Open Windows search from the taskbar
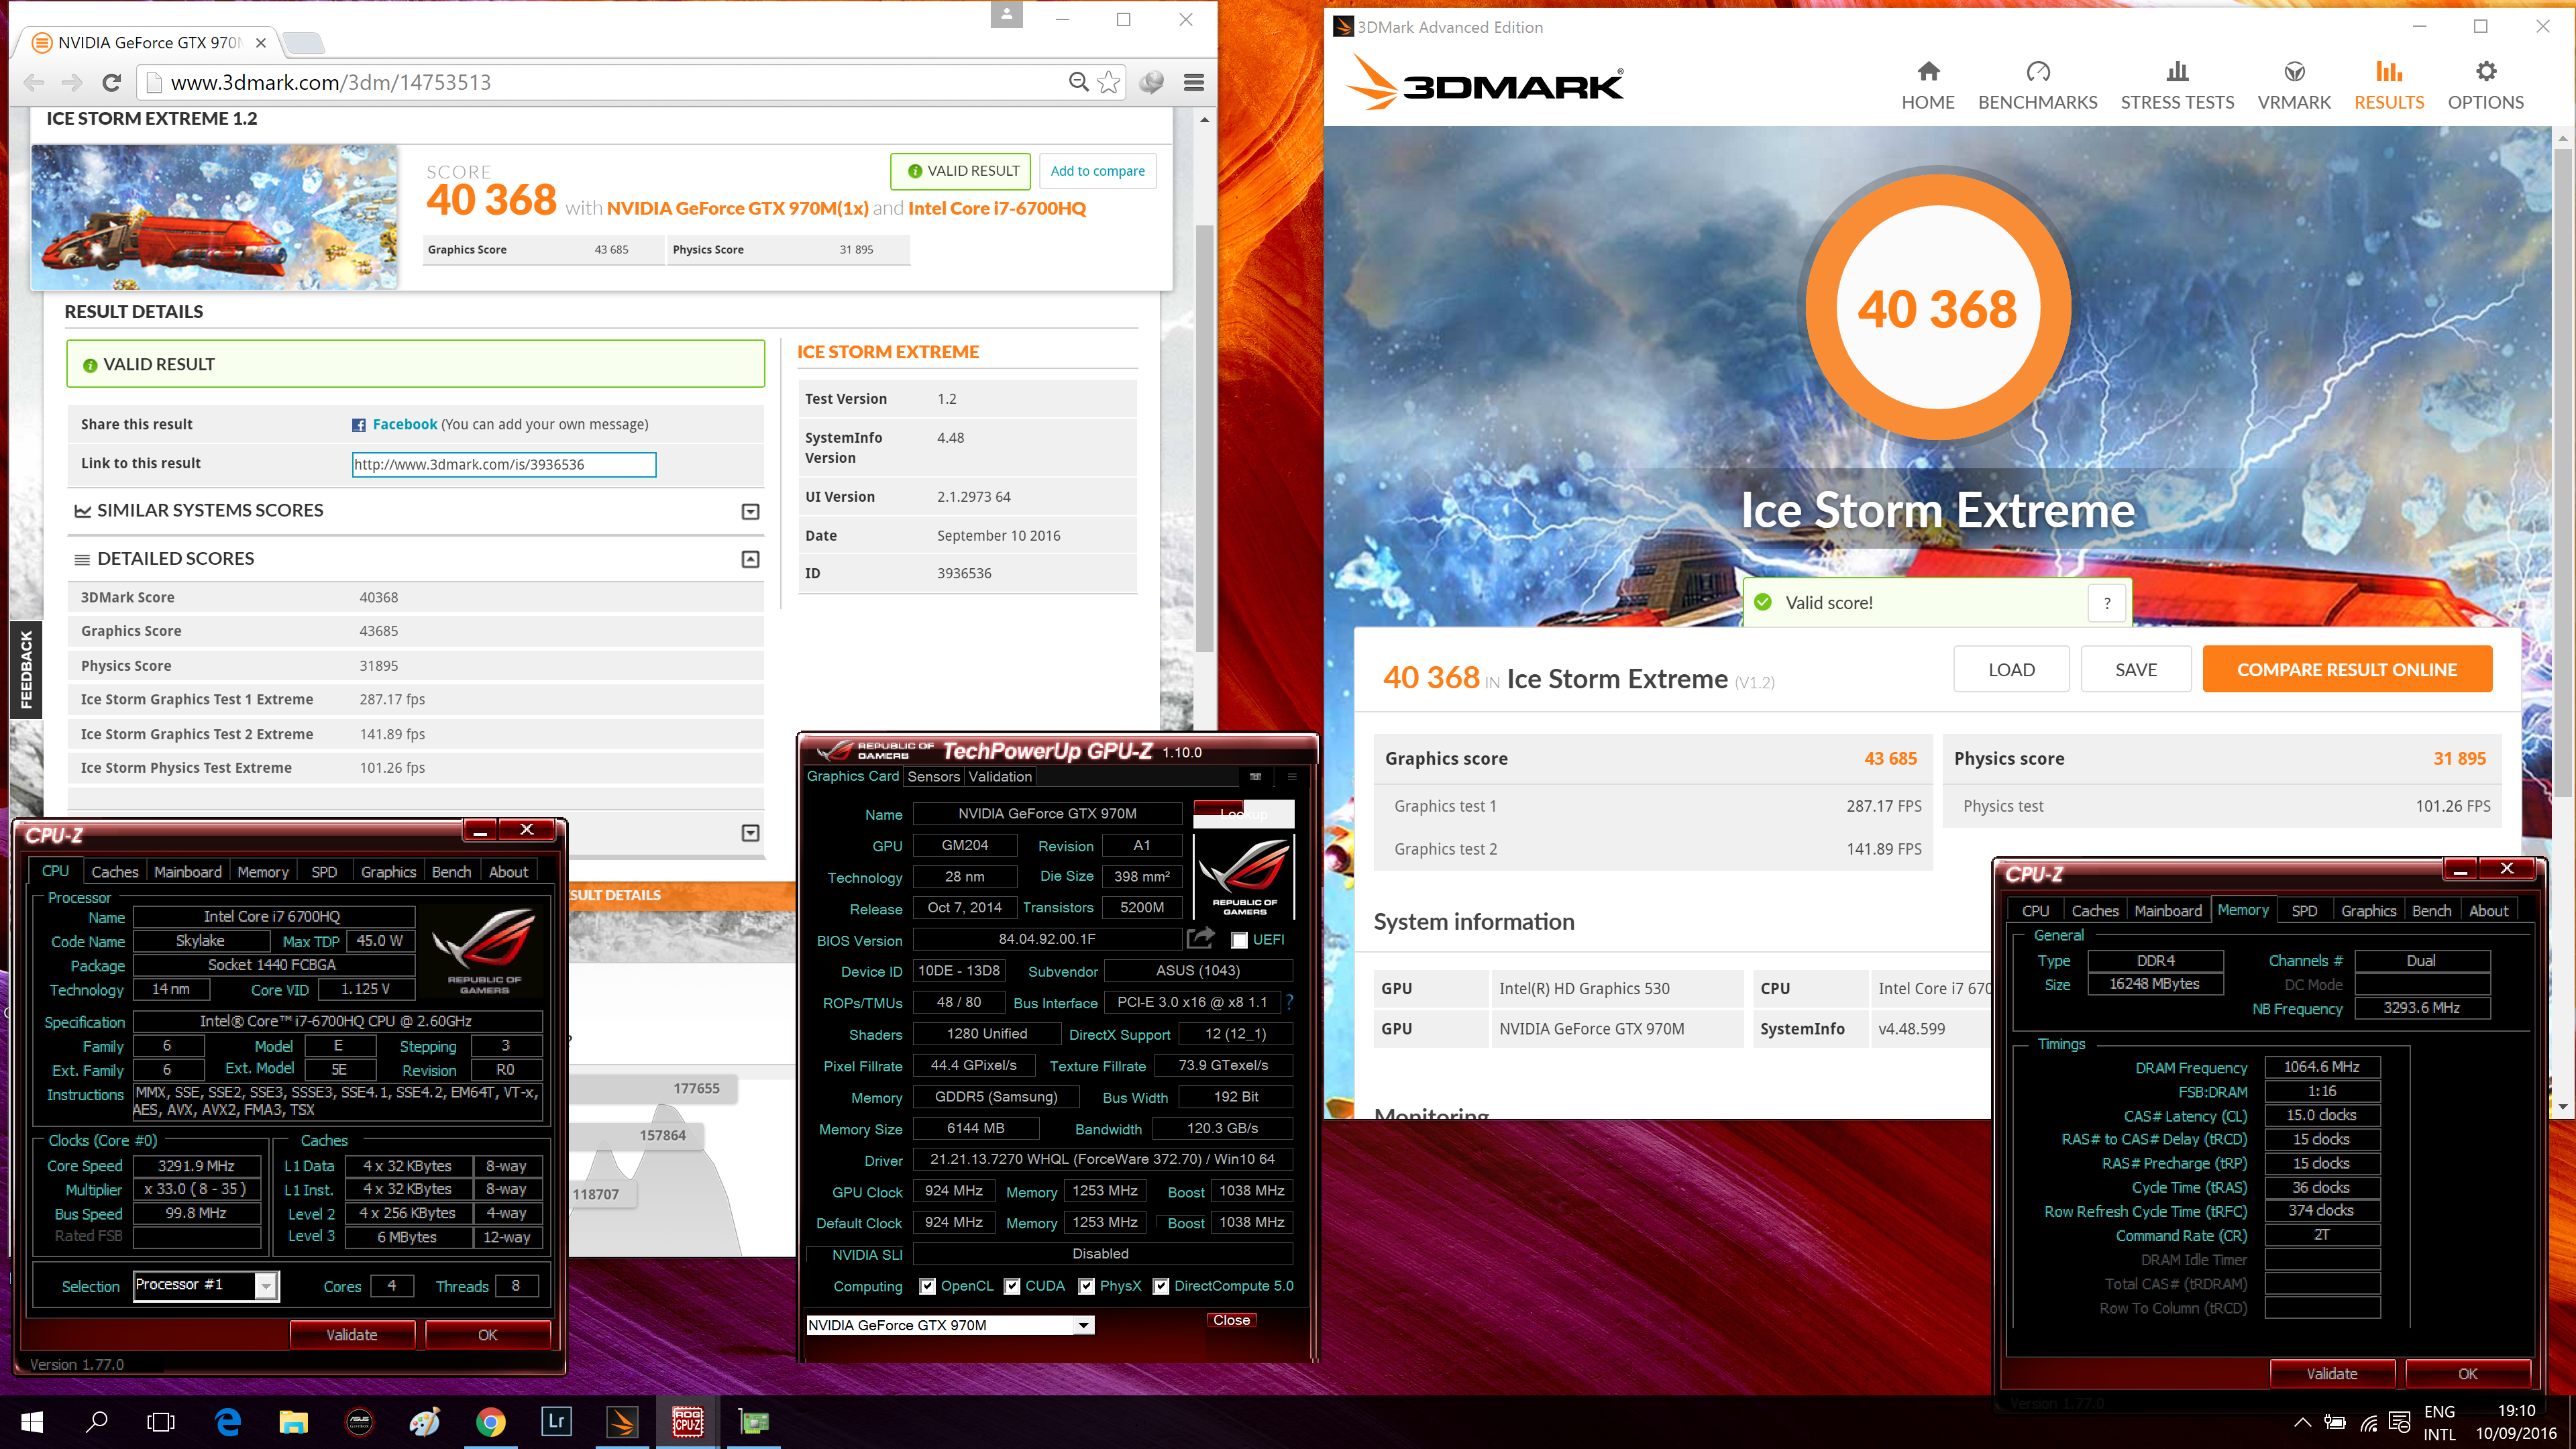Viewport: 2576px width, 1449px height. coord(97,1422)
